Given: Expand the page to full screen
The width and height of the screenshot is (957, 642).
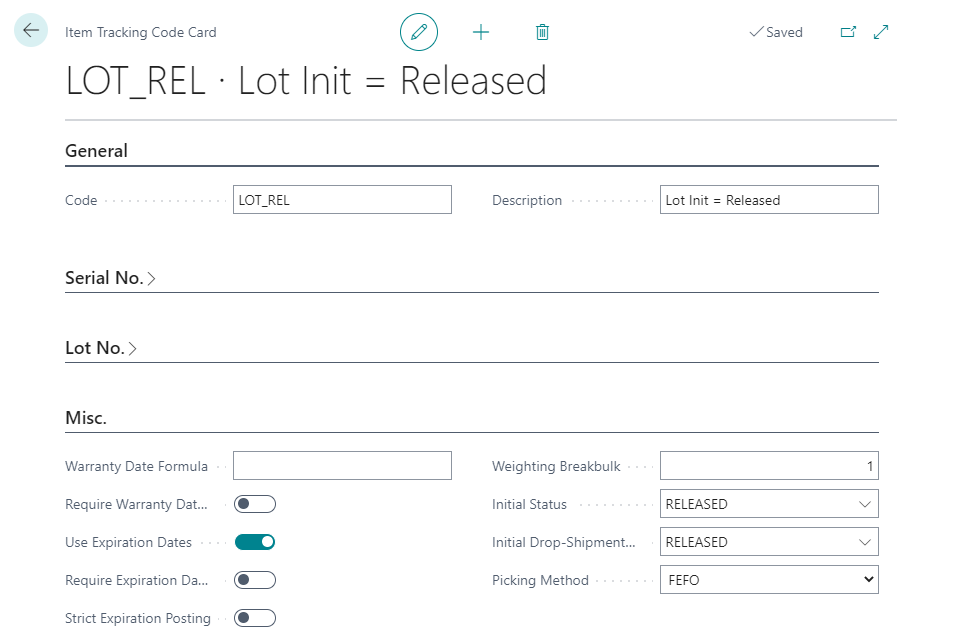Looking at the screenshot, I should (881, 32).
